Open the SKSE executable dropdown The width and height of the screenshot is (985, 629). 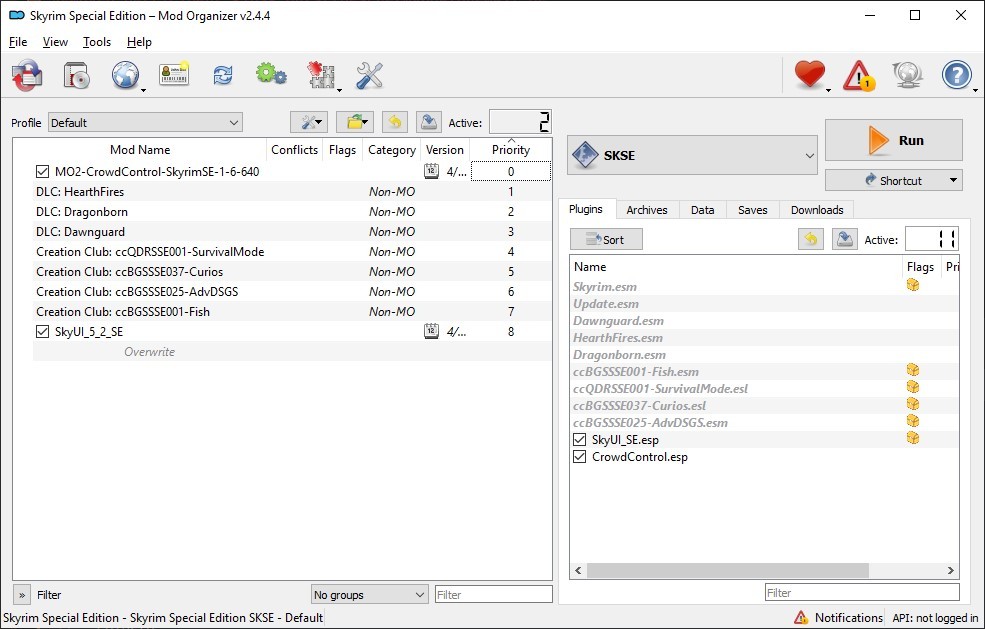click(x=692, y=155)
